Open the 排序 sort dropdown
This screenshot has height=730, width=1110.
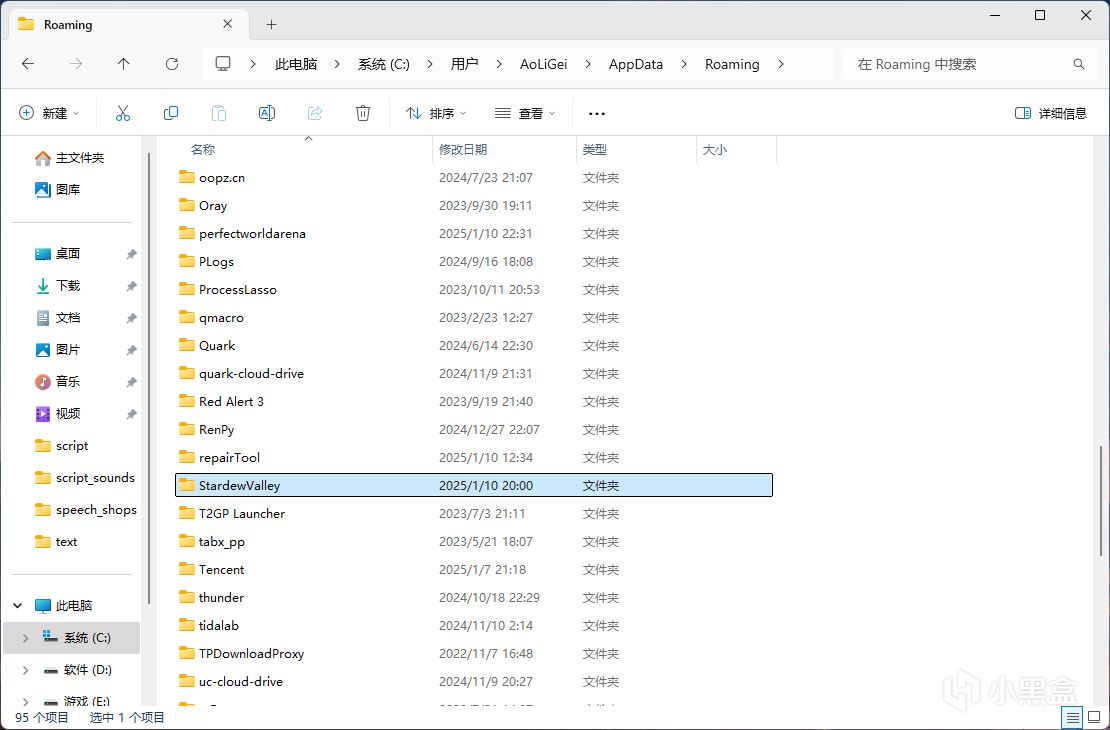[x=436, y=113]
